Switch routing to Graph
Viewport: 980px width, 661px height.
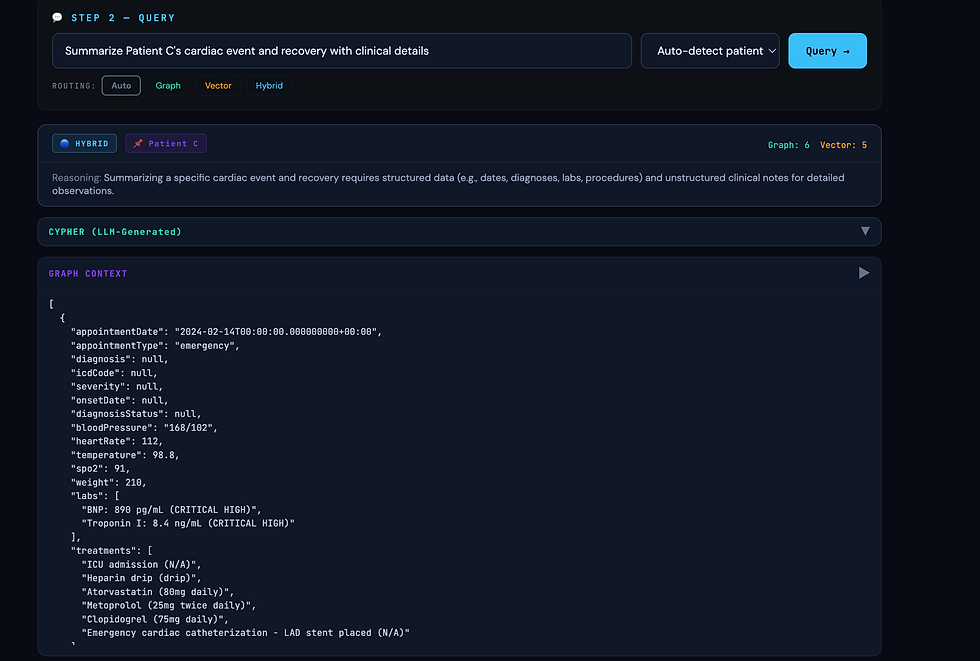(x=168, y=86)
